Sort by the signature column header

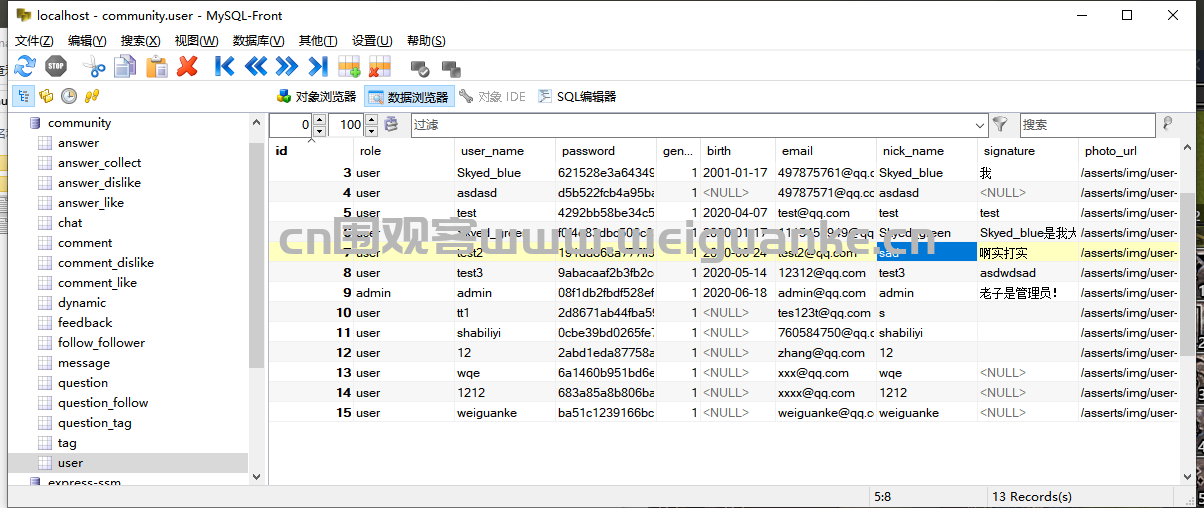pos(1028,151)
